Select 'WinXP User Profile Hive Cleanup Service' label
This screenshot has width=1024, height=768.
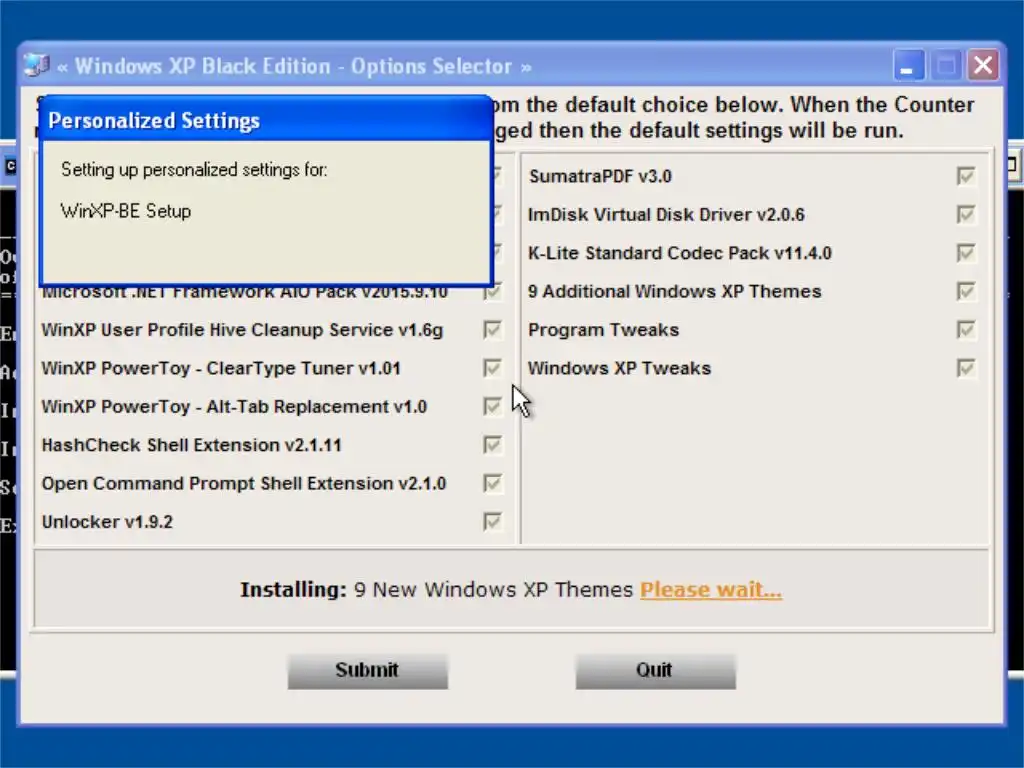click(242, 330)
